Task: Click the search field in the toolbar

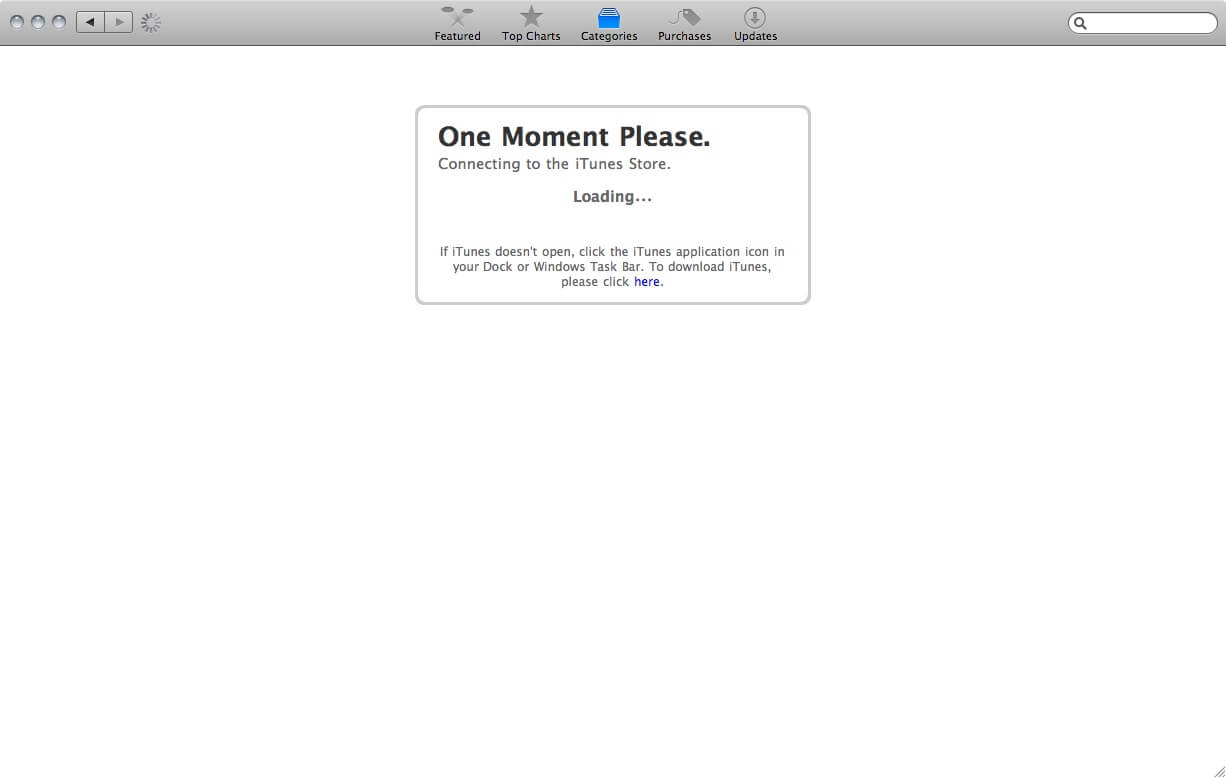Action: click(x=1143, y=23)
